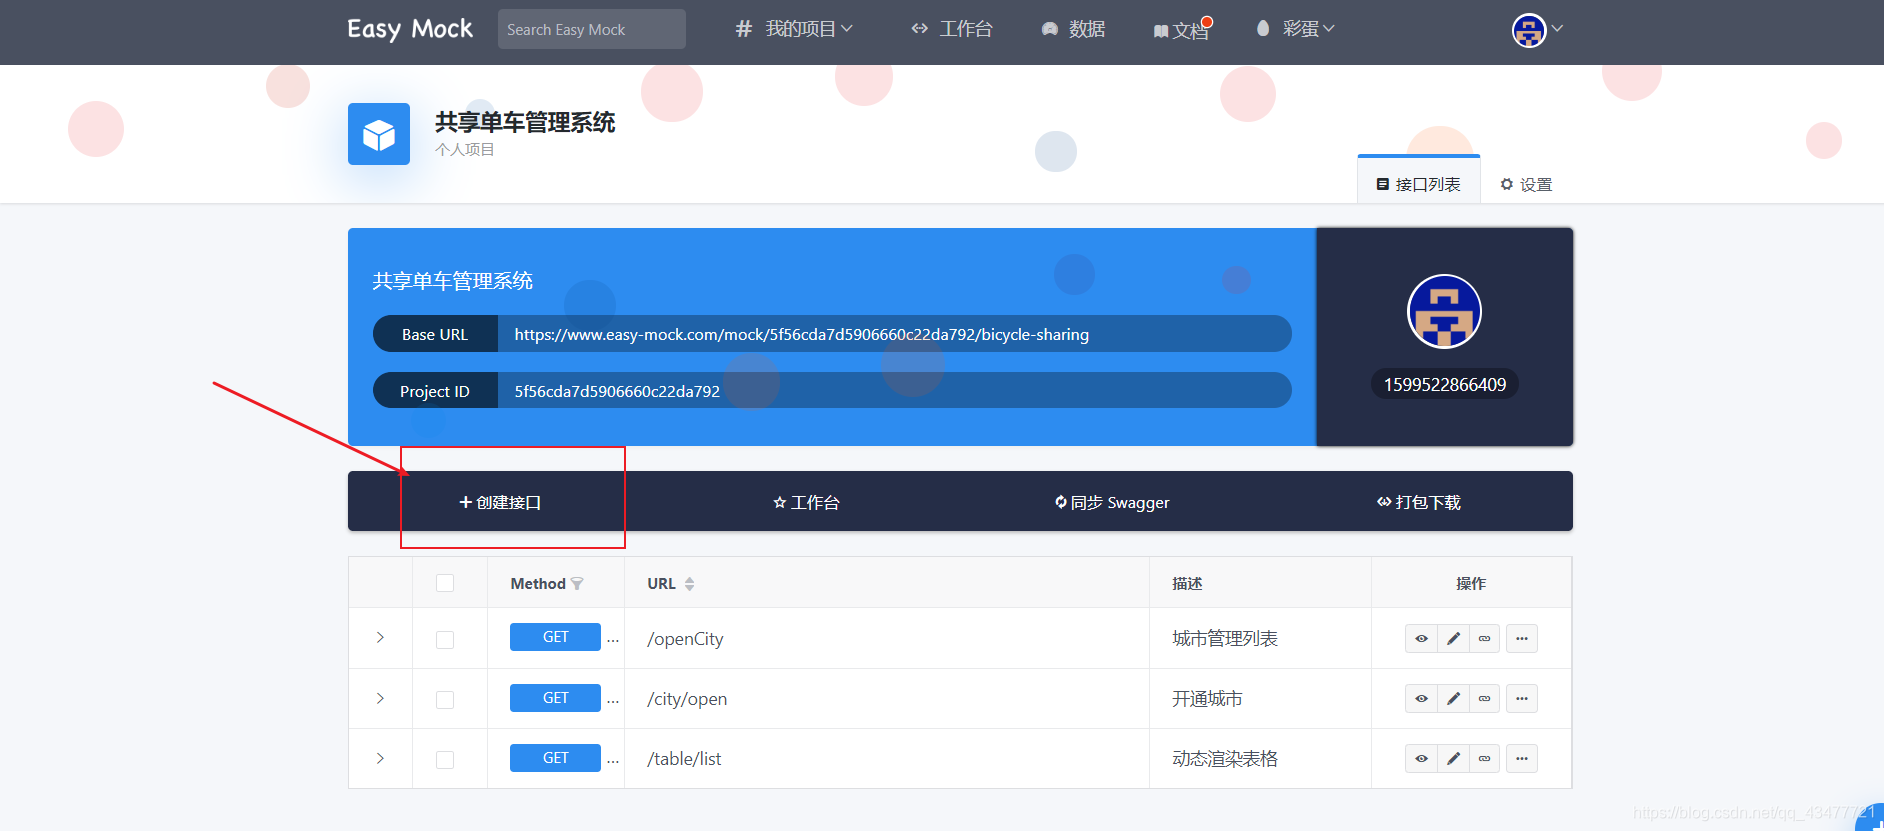The image size is (1884, 831).
Task: Switch to the 接口列表 tab
Action: [x=1418, y=184]
